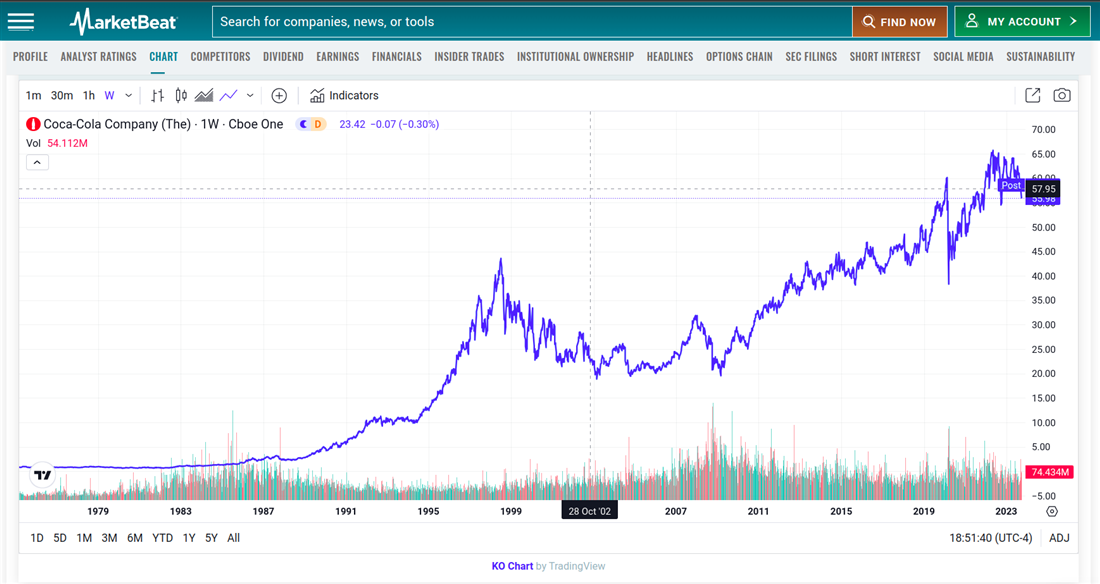Screen dimensions: 1100x584
Task: Click the Coca-Cola symbol logo
Action: [33, 124]
